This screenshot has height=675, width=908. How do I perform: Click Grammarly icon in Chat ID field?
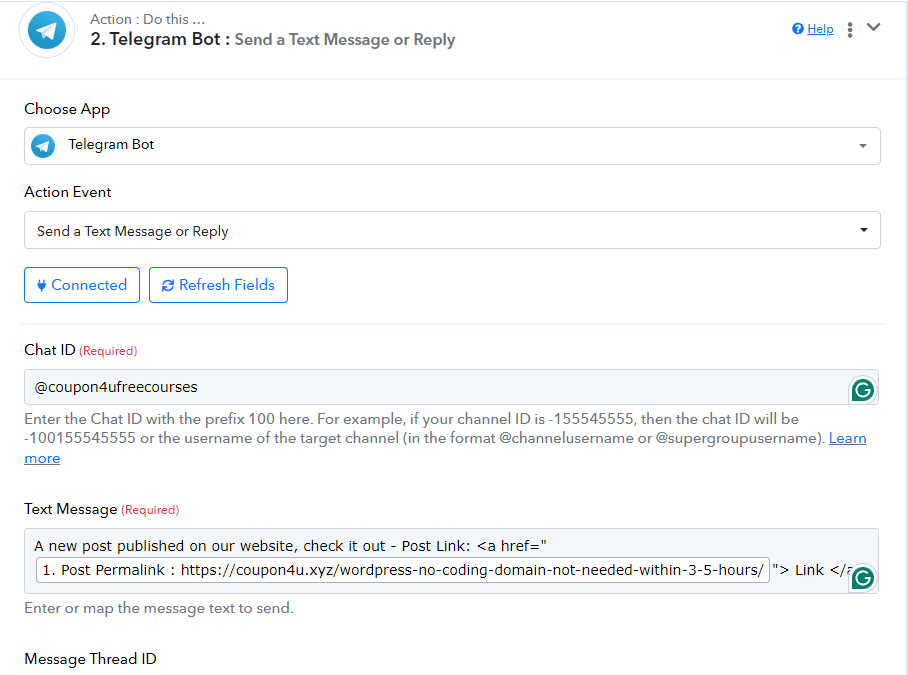point(862,390)
